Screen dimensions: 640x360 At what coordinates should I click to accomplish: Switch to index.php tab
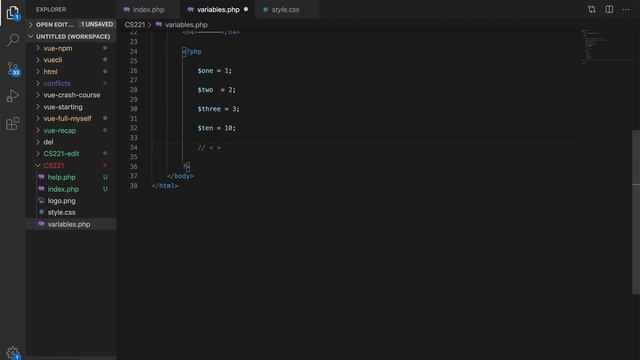pyautogui.click(x=148, y=9)
